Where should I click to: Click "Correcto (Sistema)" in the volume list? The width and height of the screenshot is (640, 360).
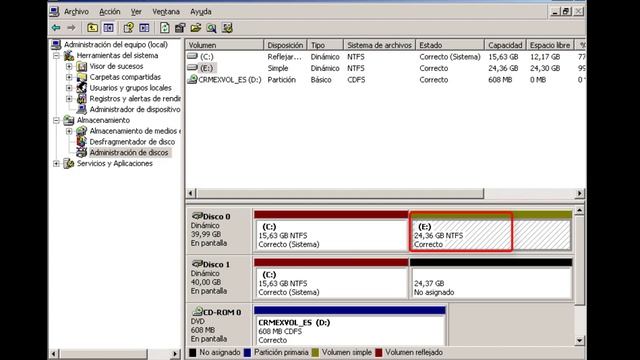point(450,57)
